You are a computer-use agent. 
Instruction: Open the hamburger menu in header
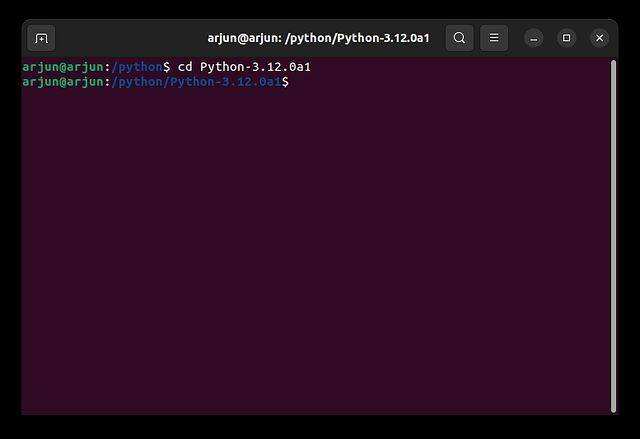click(493, 38)
